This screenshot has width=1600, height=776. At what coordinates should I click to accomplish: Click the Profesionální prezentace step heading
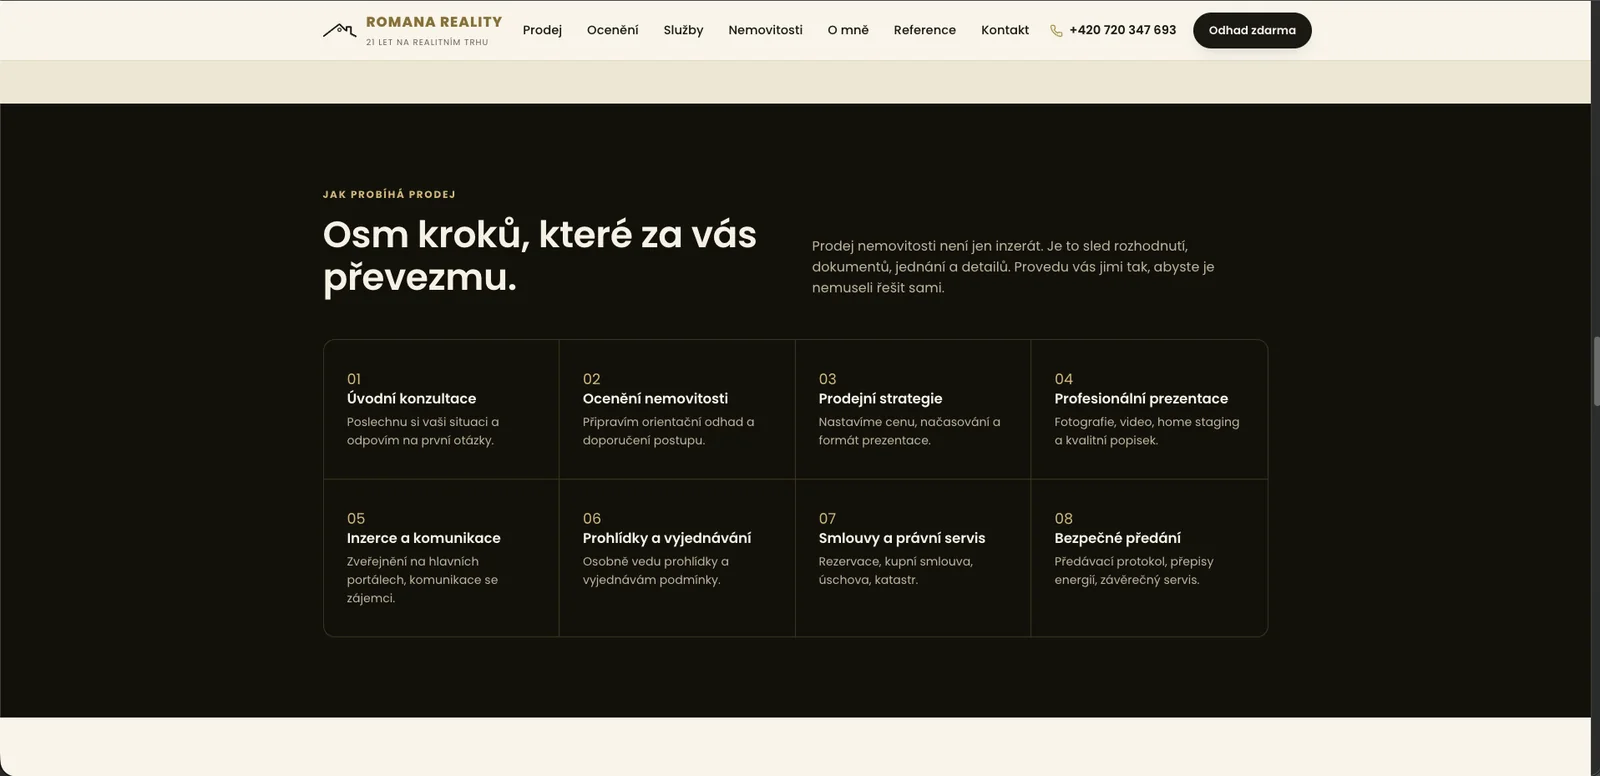point(1141,398)
